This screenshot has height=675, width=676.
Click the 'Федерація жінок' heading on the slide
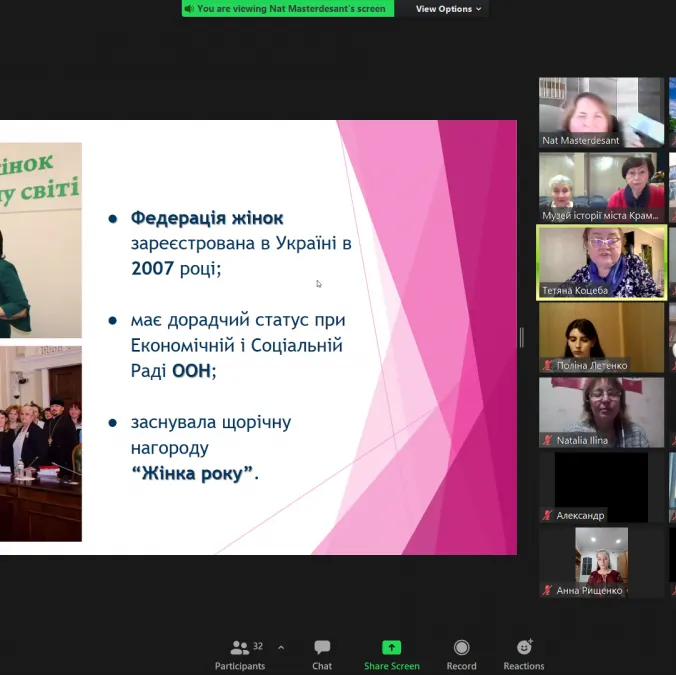tap(207, 218)
